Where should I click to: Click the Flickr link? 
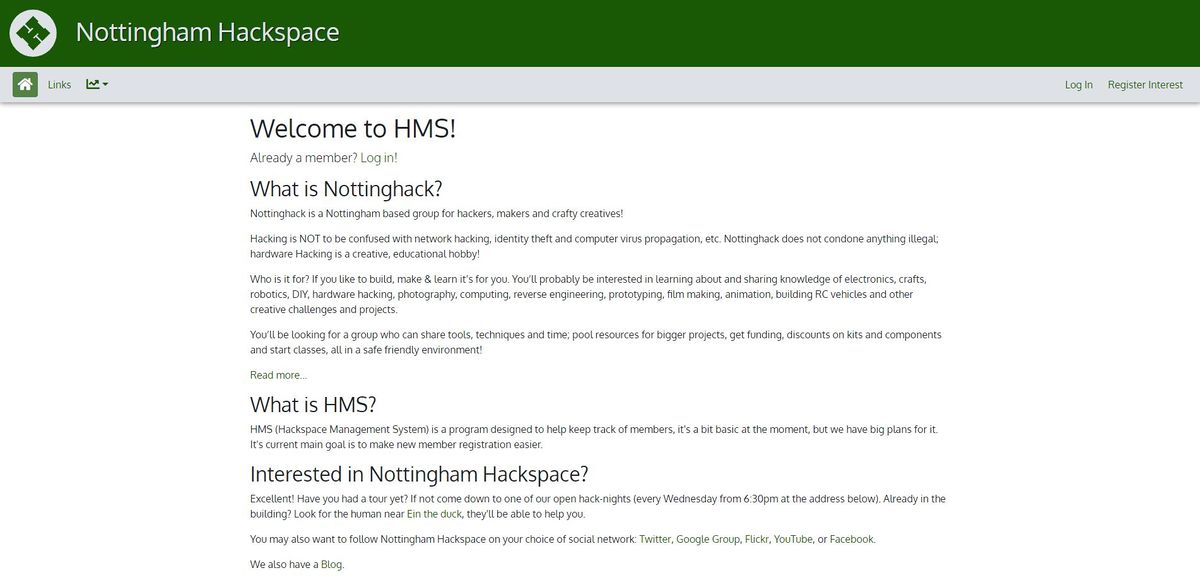[x=757, y=538]
